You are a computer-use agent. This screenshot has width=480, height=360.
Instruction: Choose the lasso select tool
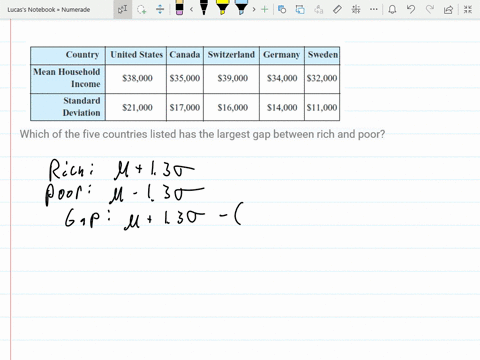(x=142, y=9)
